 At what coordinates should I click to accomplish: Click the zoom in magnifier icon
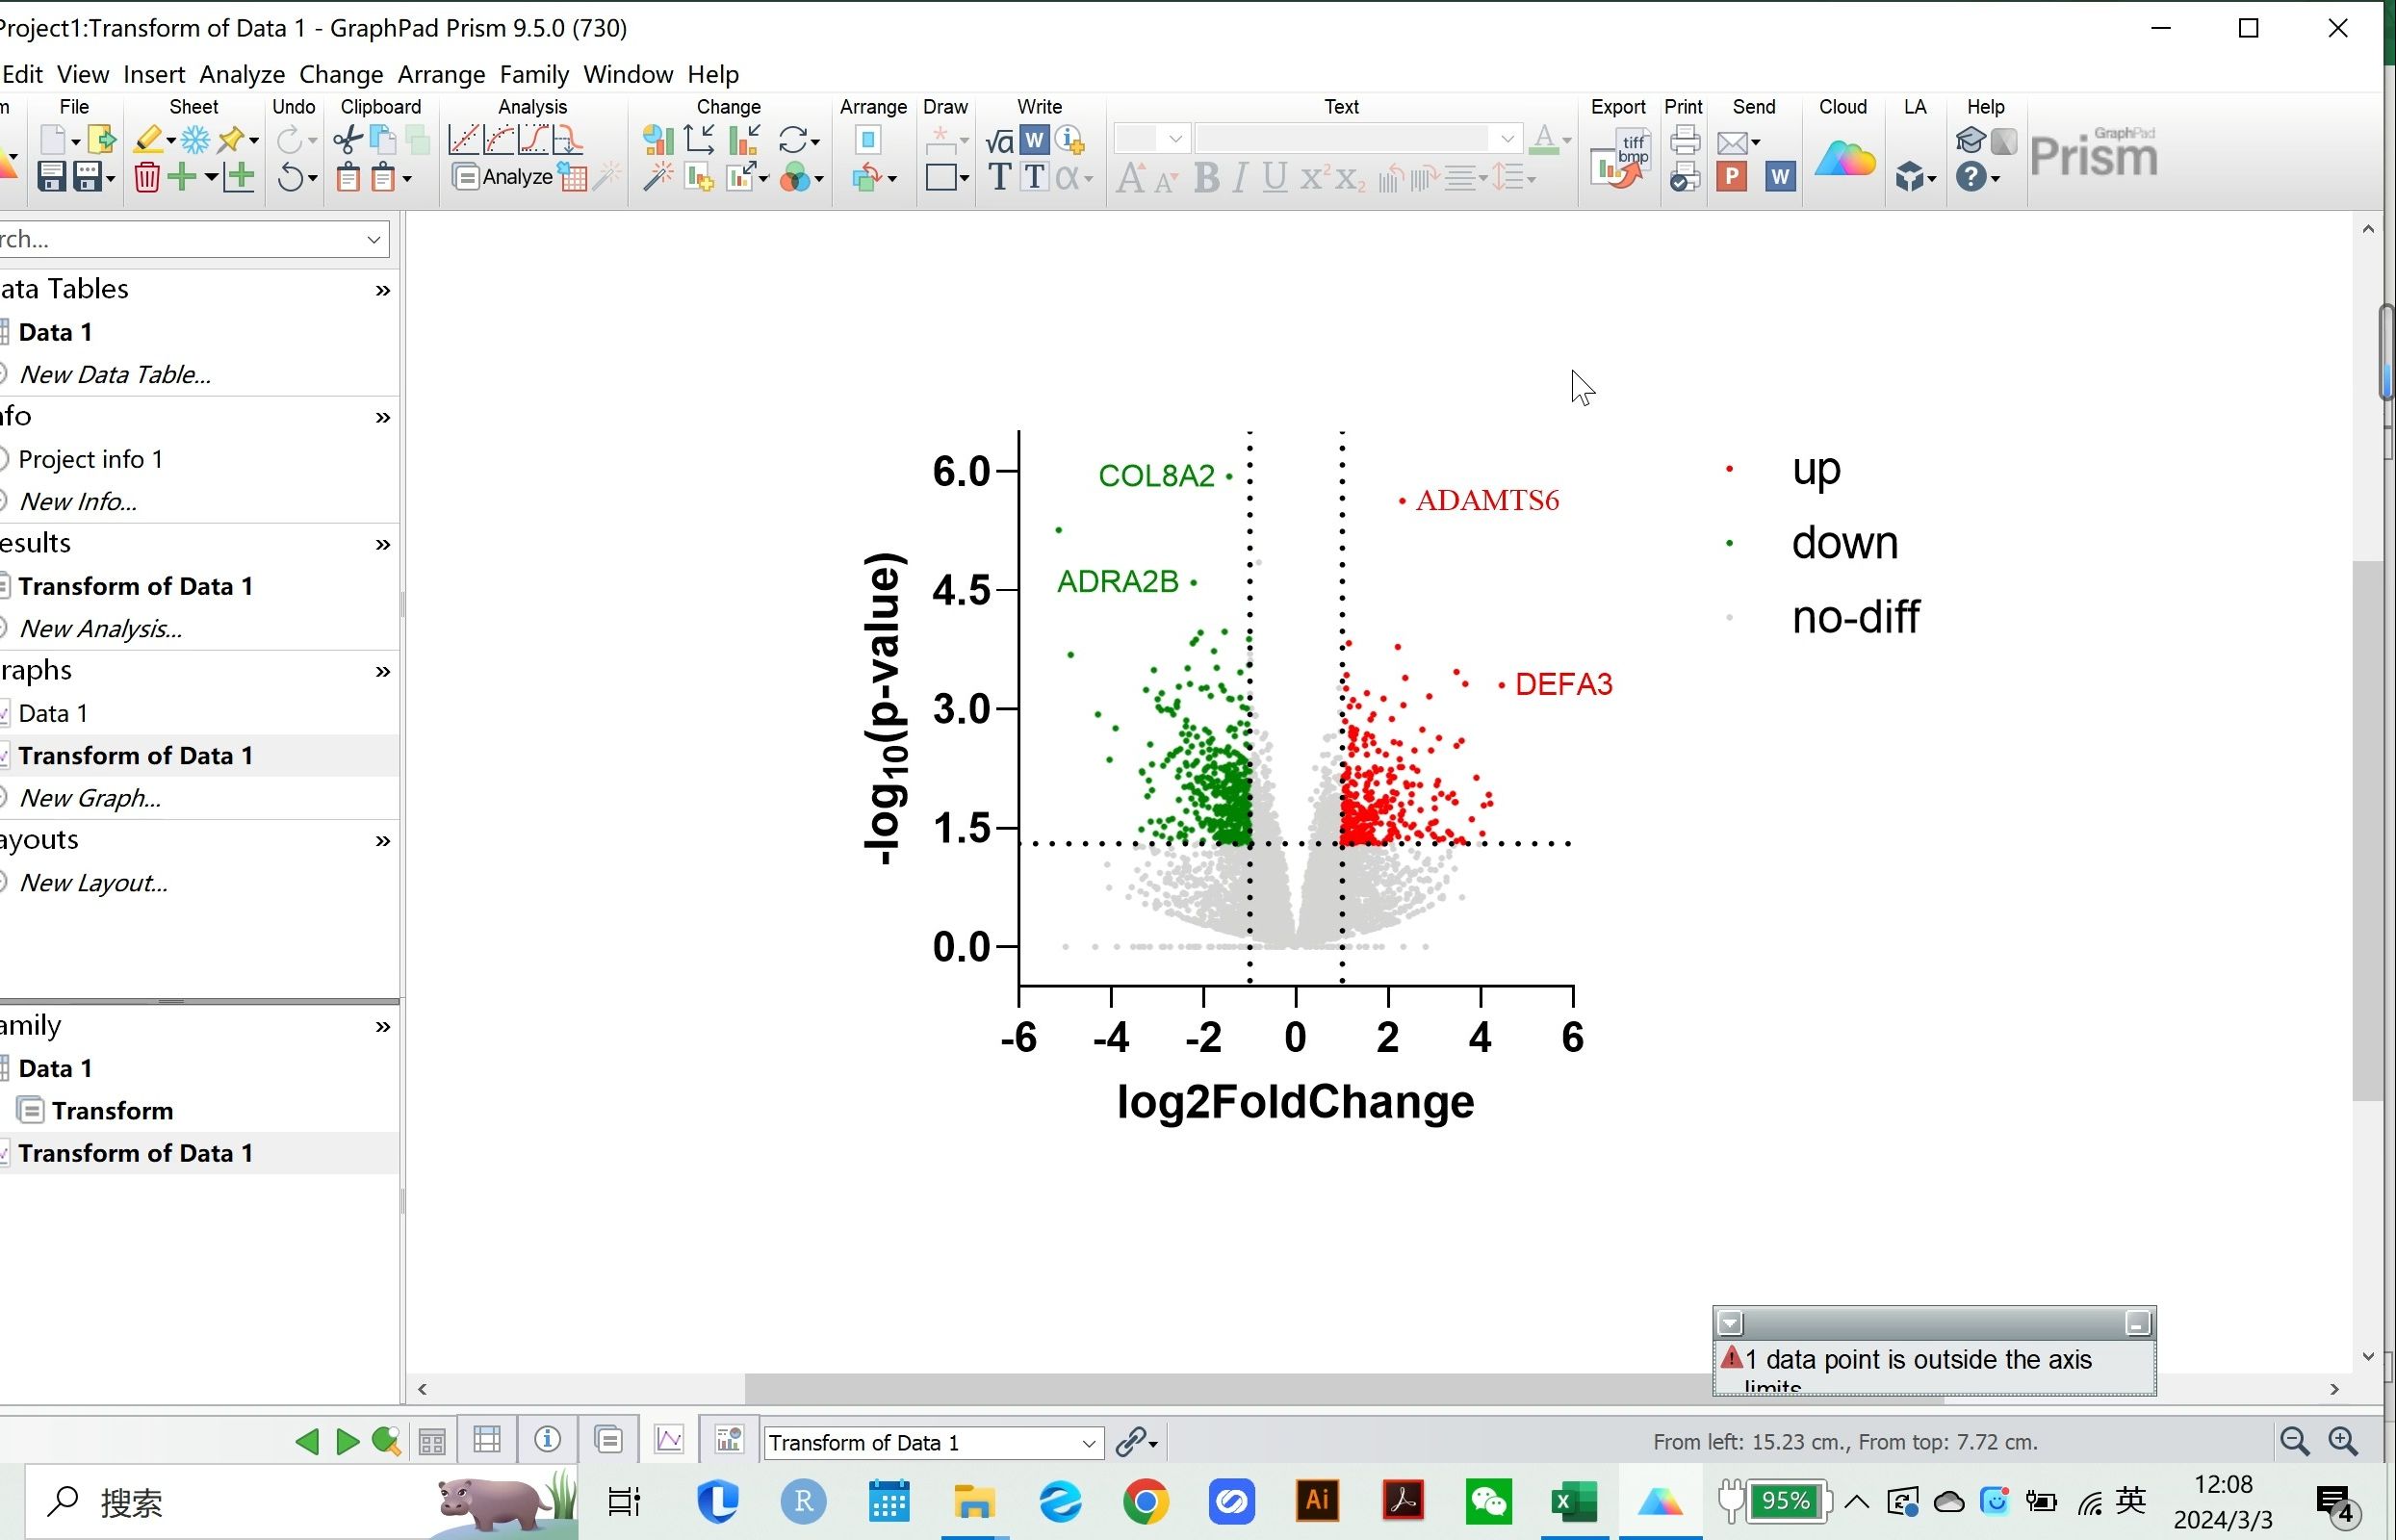click(2343, 1441)
